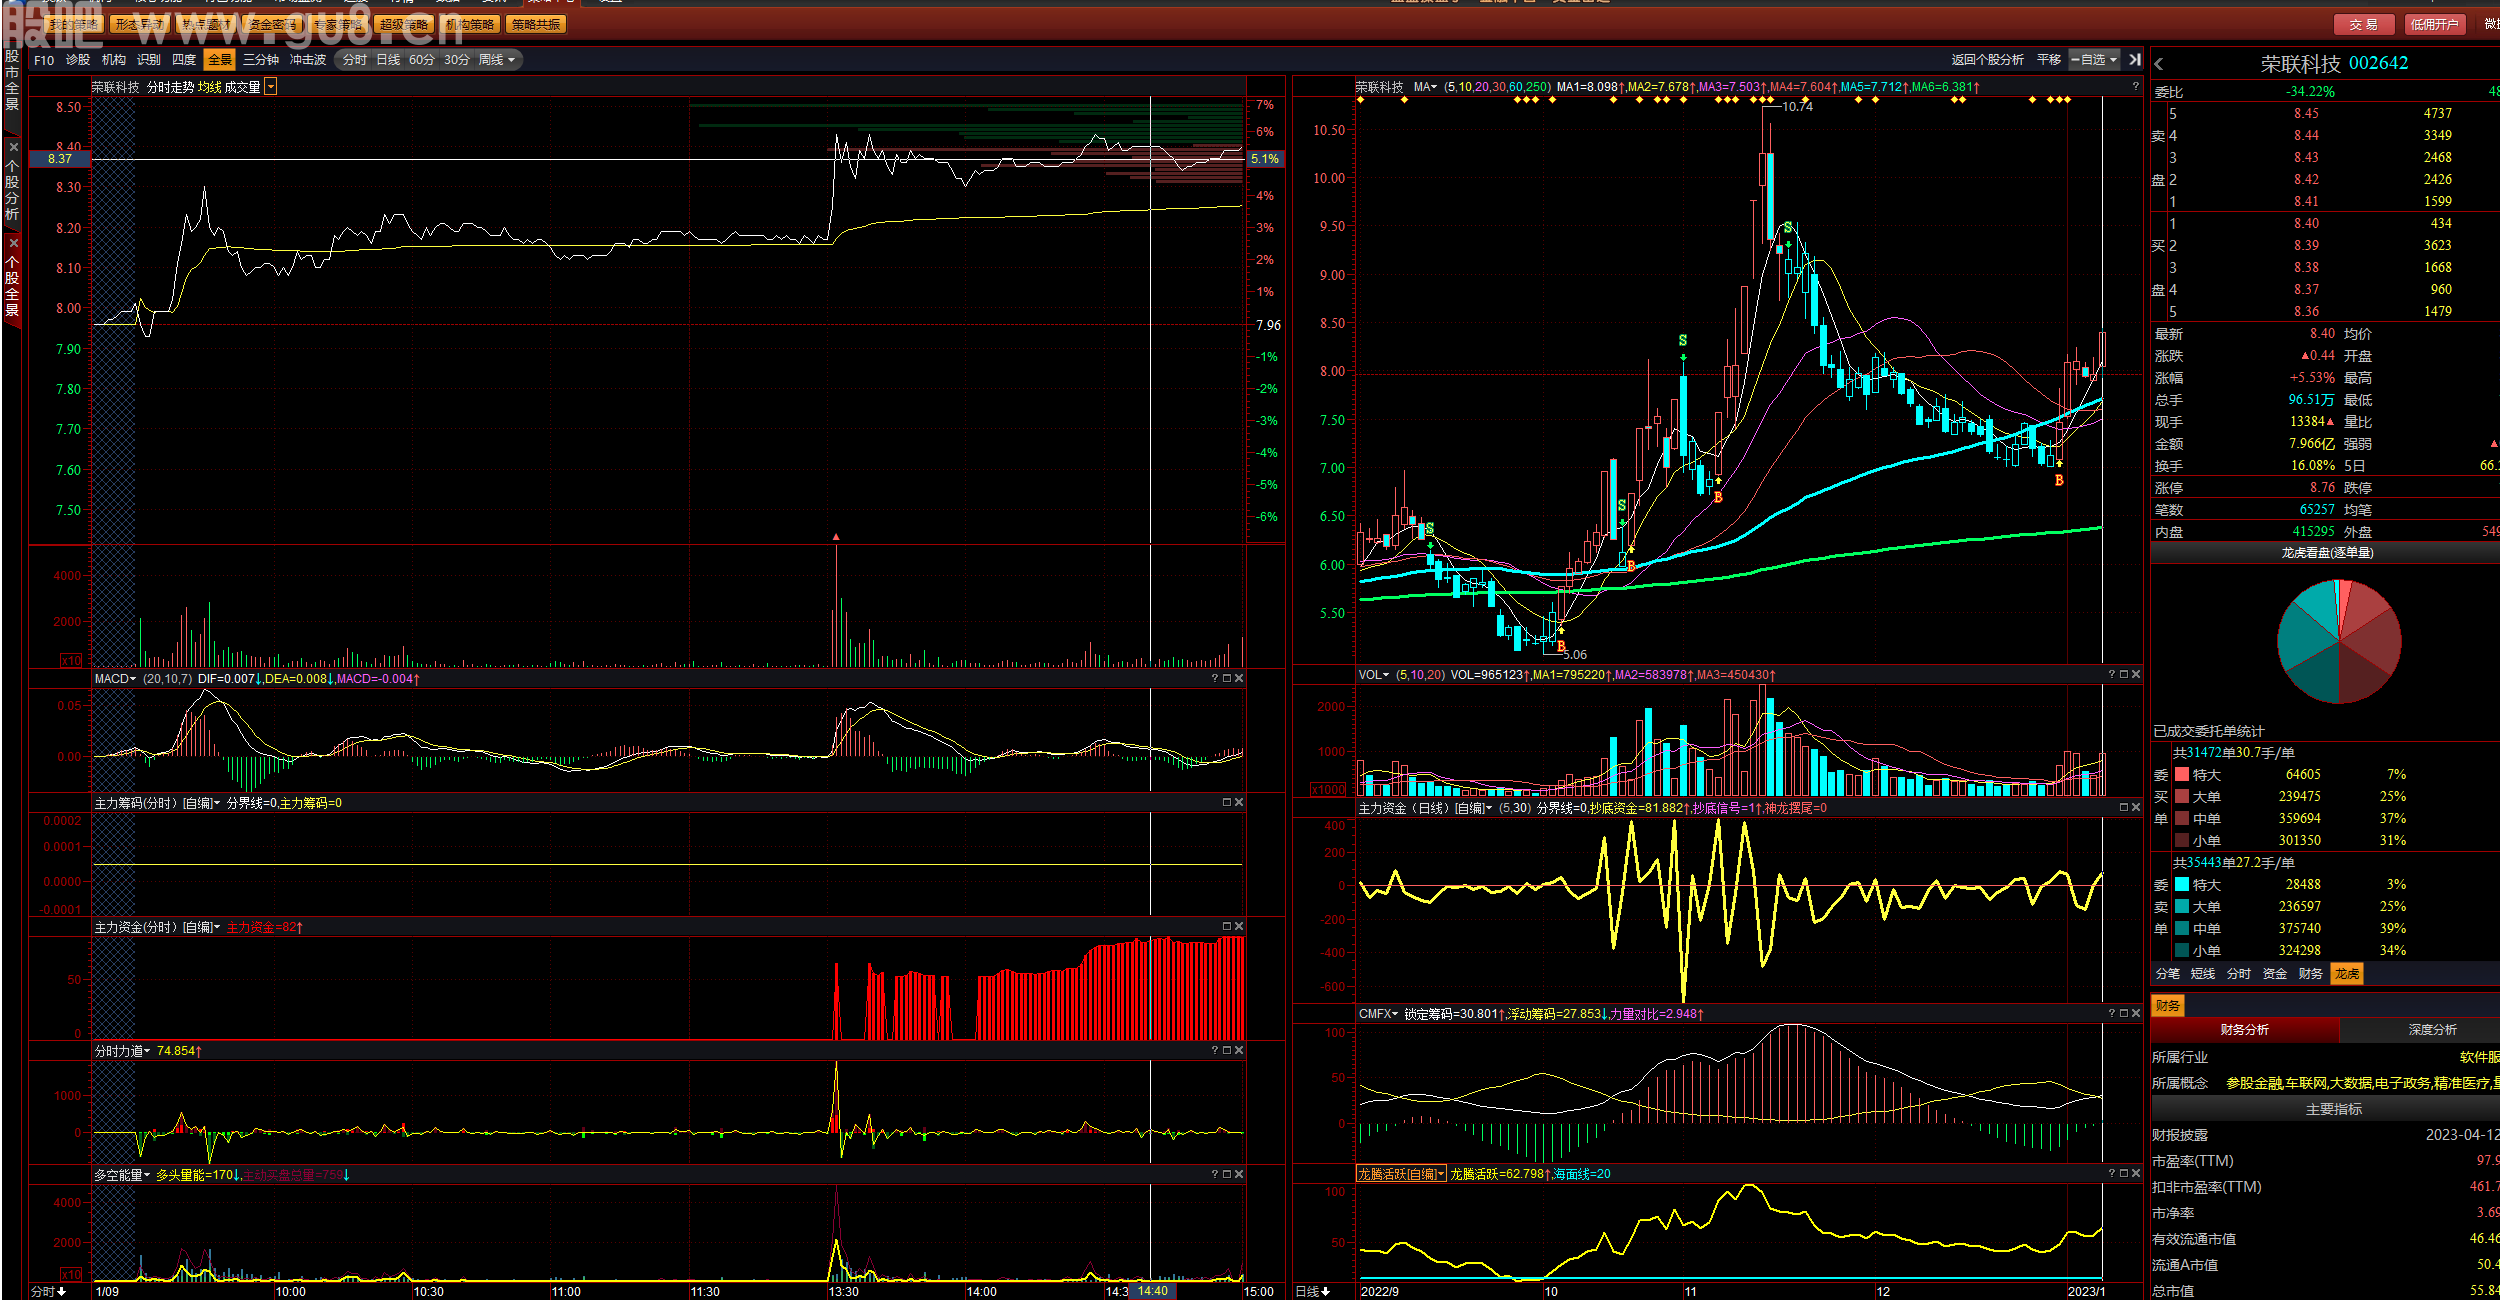2500x1300 pixels.
Task: Switch to the 分笔 tab
Action: coord(2168,973)
